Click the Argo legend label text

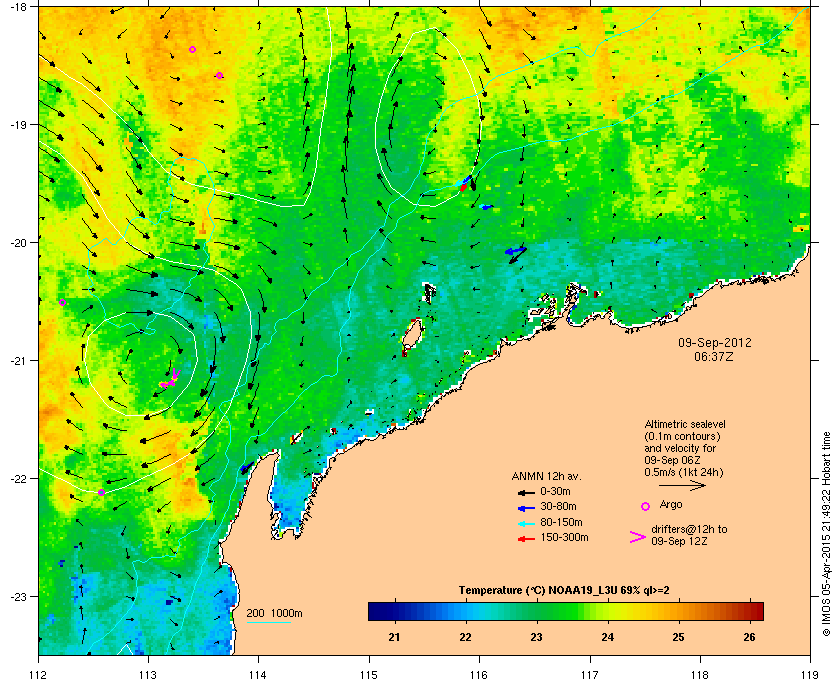point(671,504)
